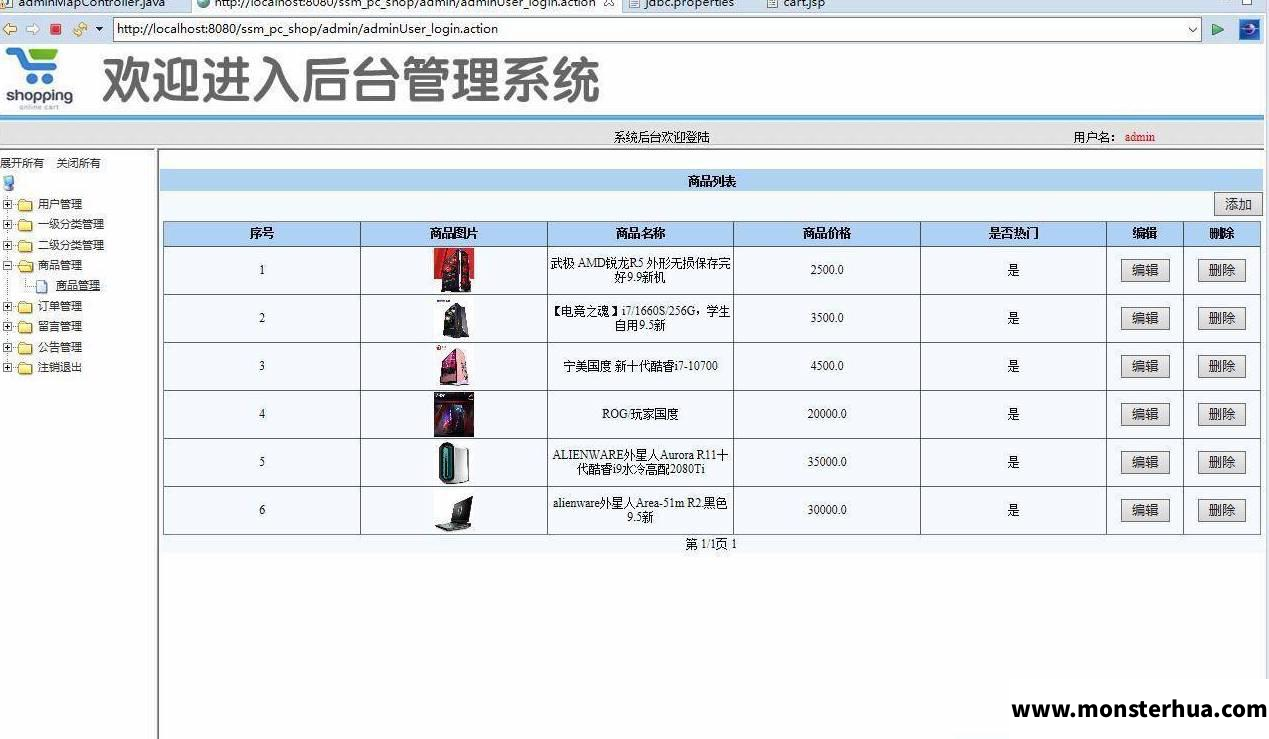Delete the 电竞之魂 i7/1660S product row
The image size is (1269, 739).
point(1222,318)
